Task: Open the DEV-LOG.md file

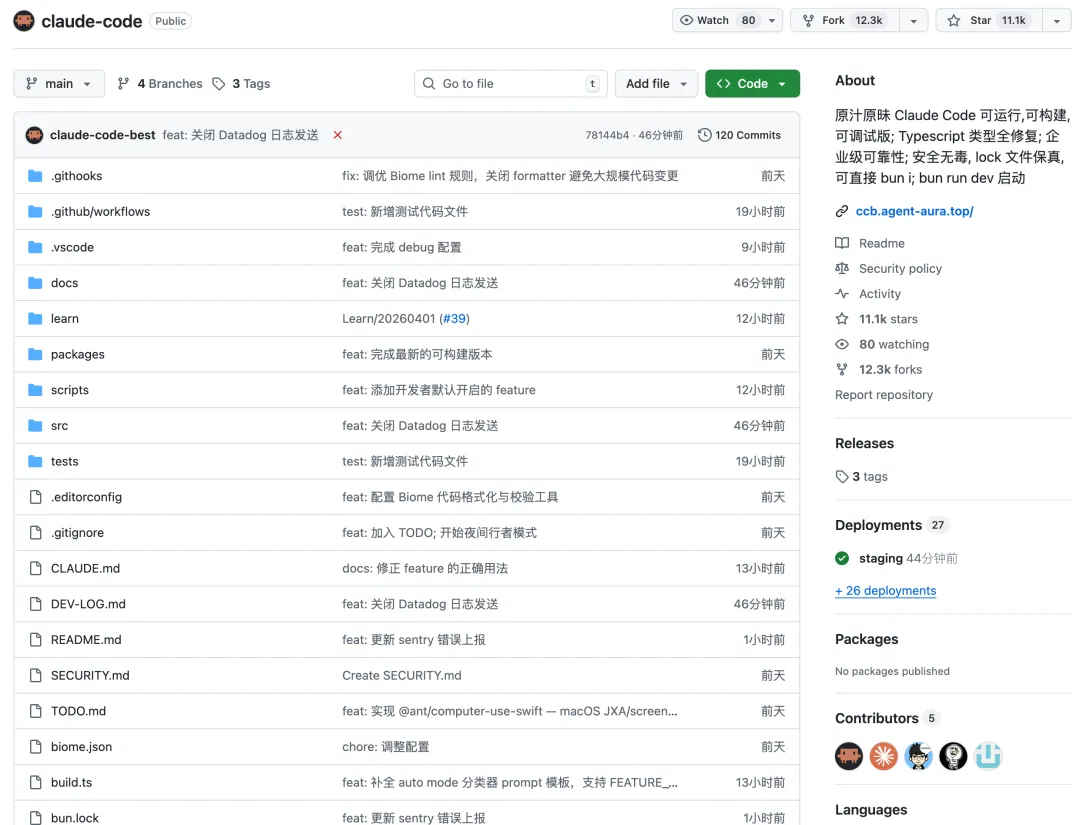Action: 88,604
